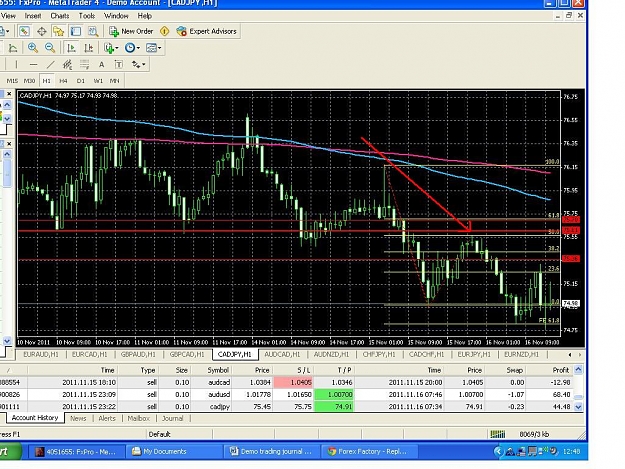This screenshot has height=469, width=625.
Task: Switch chart to line chart icon
Action: tap(13, 48)
